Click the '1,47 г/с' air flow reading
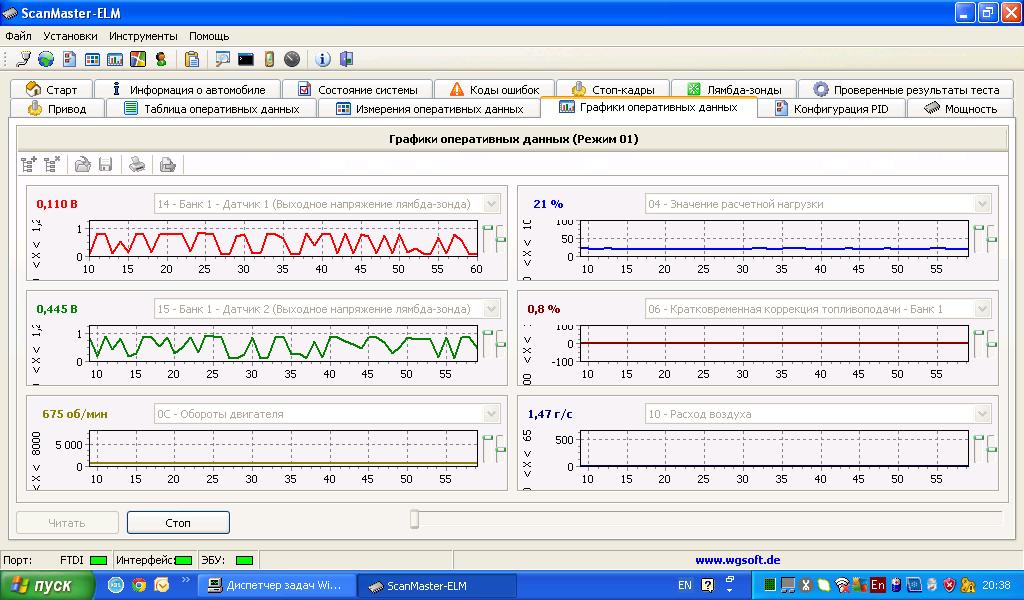The image size is (1024, 600). click(550, 414)
